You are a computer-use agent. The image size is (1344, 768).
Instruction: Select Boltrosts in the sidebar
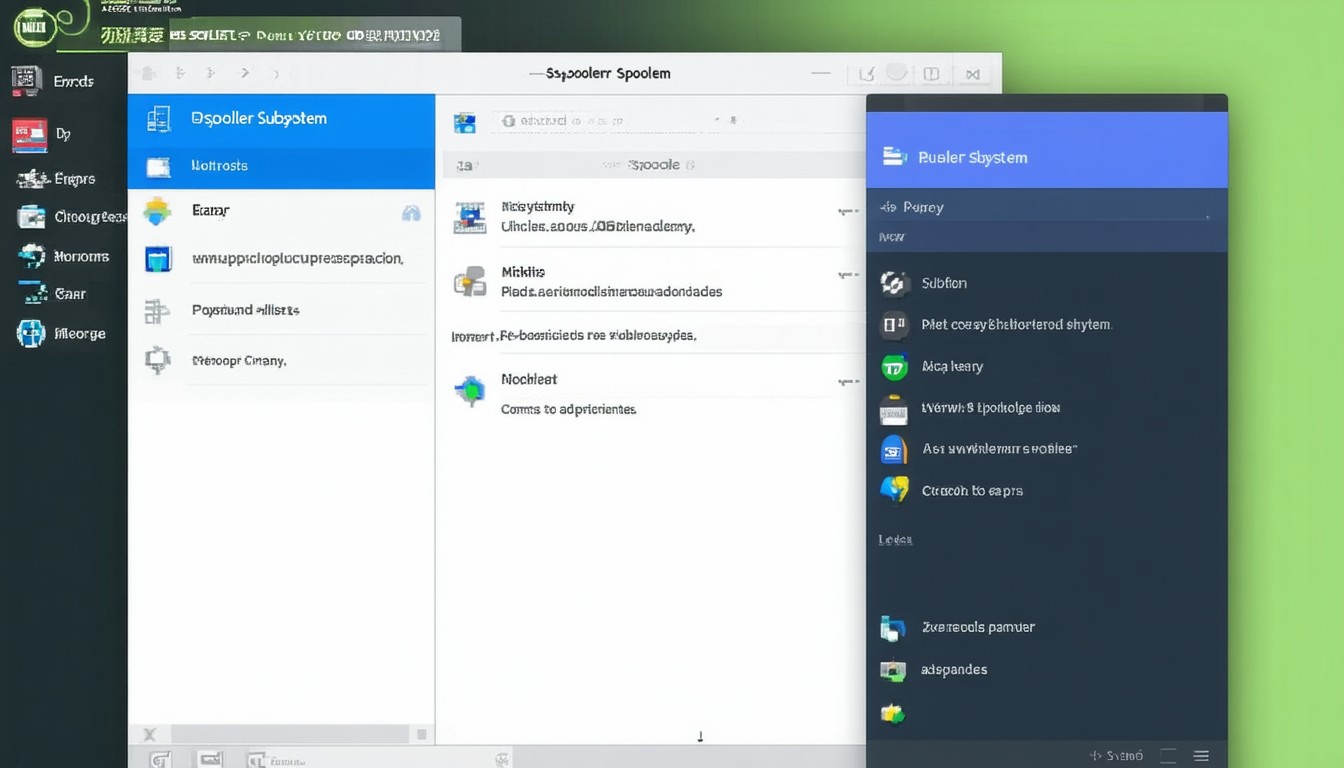click(219, 166)
